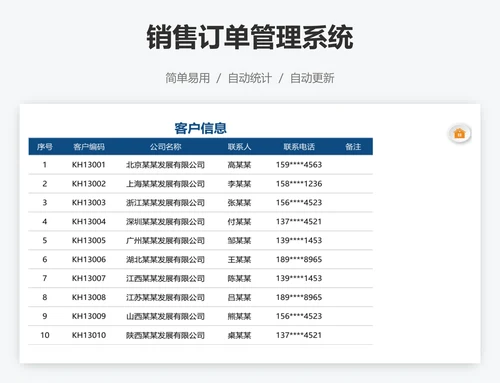
Task: Select contact 王某某
Action: click(x=239, y=259)
